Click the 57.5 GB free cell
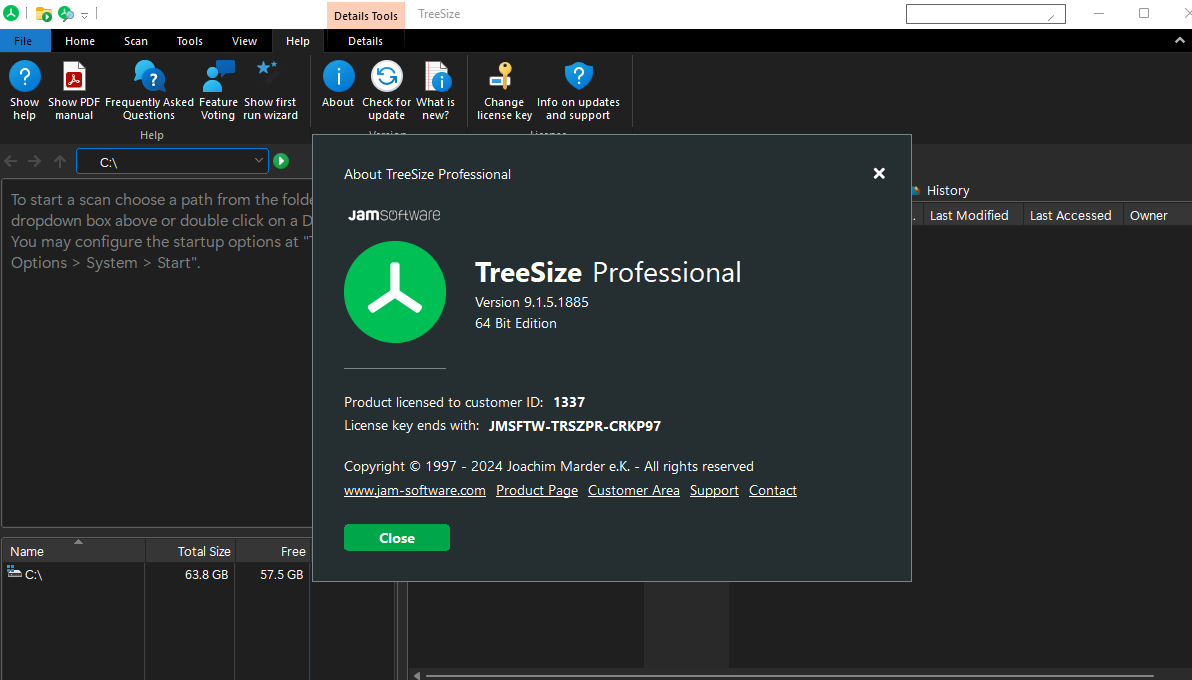The height and width of the screenshot is (680, 1192). click(x=281, y=574)
